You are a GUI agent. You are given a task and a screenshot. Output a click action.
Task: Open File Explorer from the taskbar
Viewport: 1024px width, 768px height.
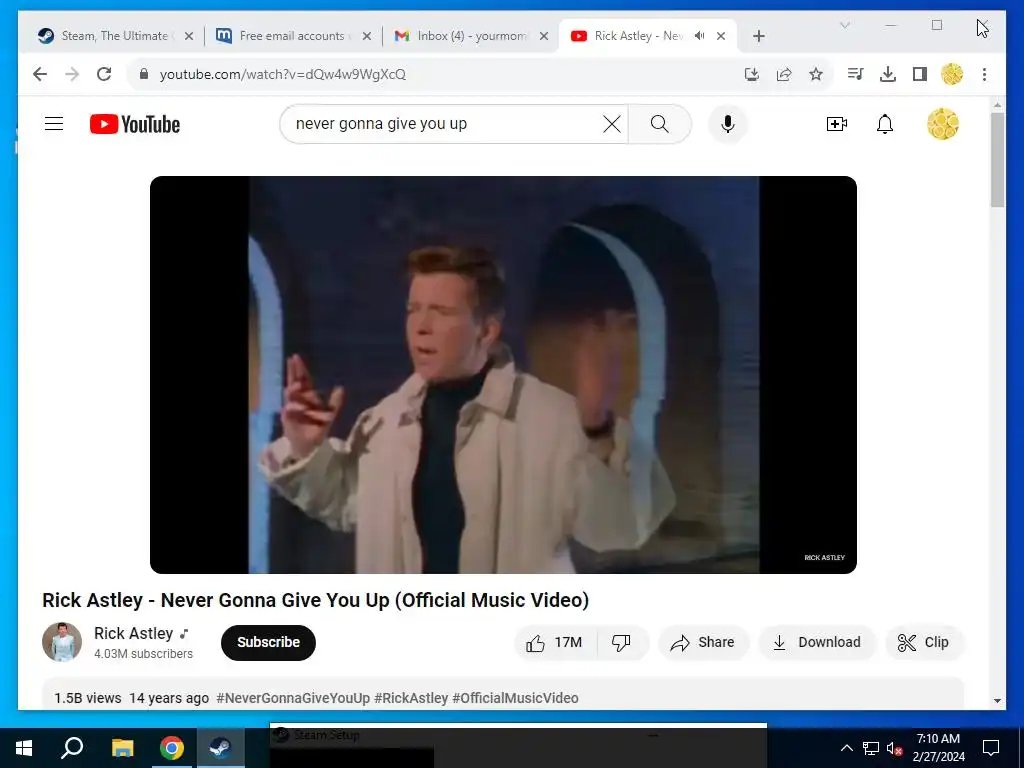tap(122, 748)
